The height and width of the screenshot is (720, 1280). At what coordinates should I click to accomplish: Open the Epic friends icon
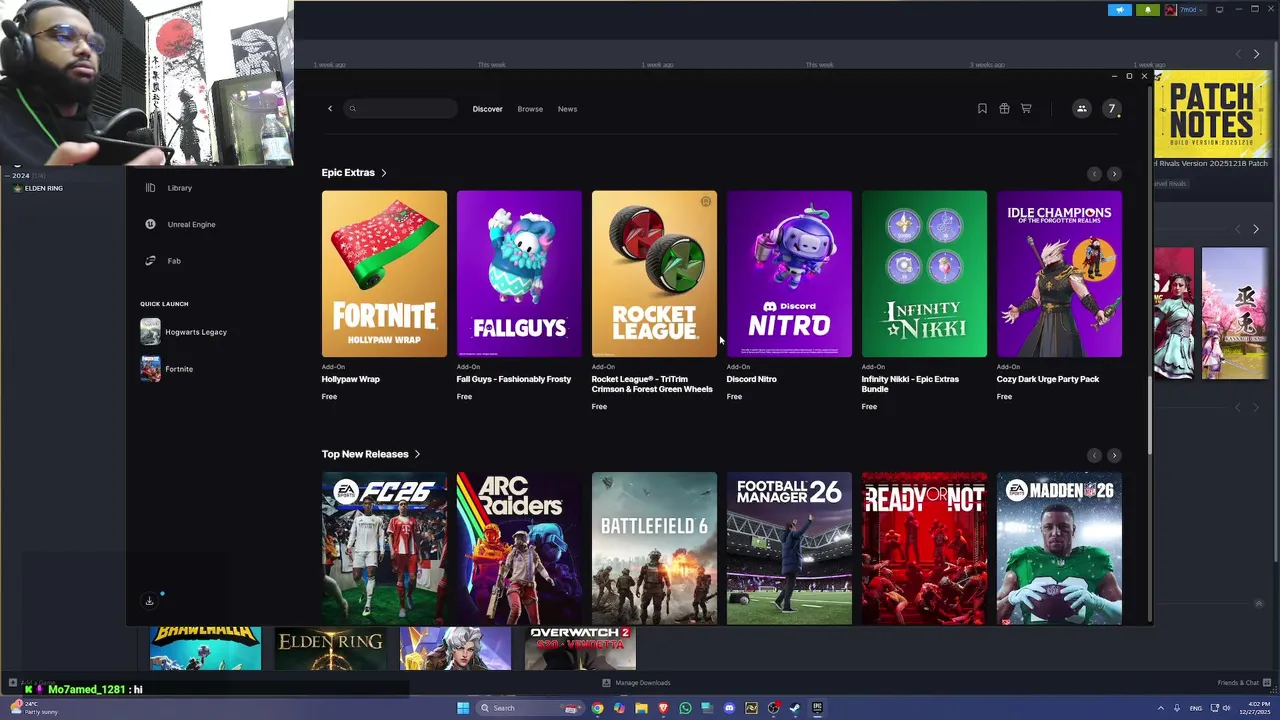tap(1081, 108)
